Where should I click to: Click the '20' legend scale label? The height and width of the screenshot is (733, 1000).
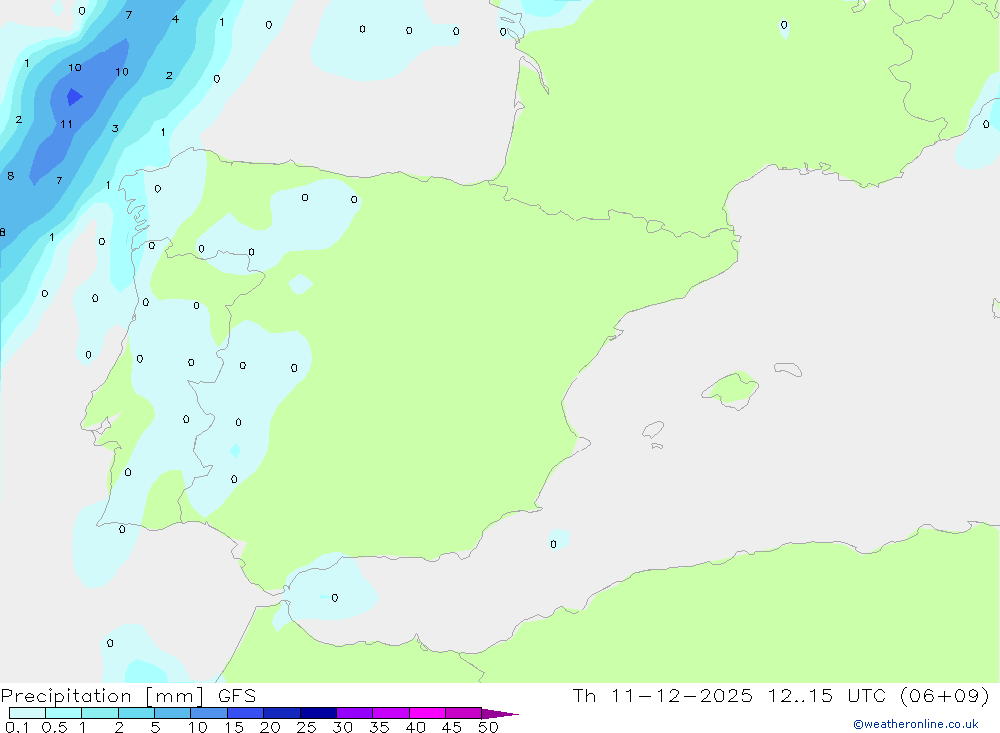click(270, 727)
